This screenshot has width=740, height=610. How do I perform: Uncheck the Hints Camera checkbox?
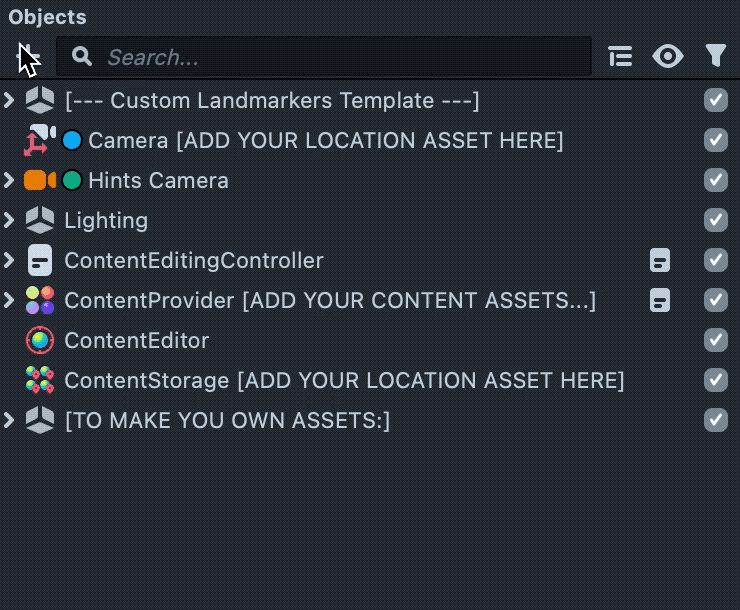(715, 181)
